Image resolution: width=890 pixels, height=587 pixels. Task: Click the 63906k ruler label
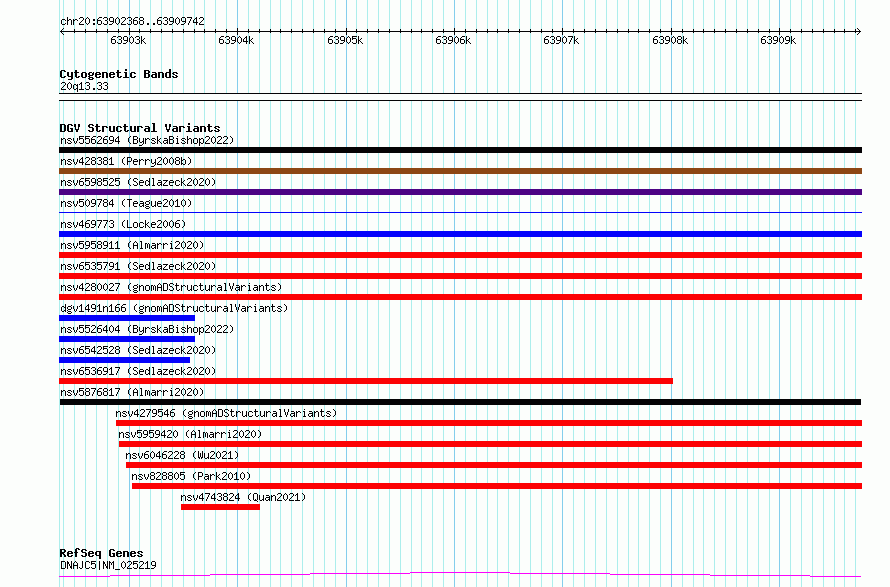pyautogui.click(x=453, y=40)
